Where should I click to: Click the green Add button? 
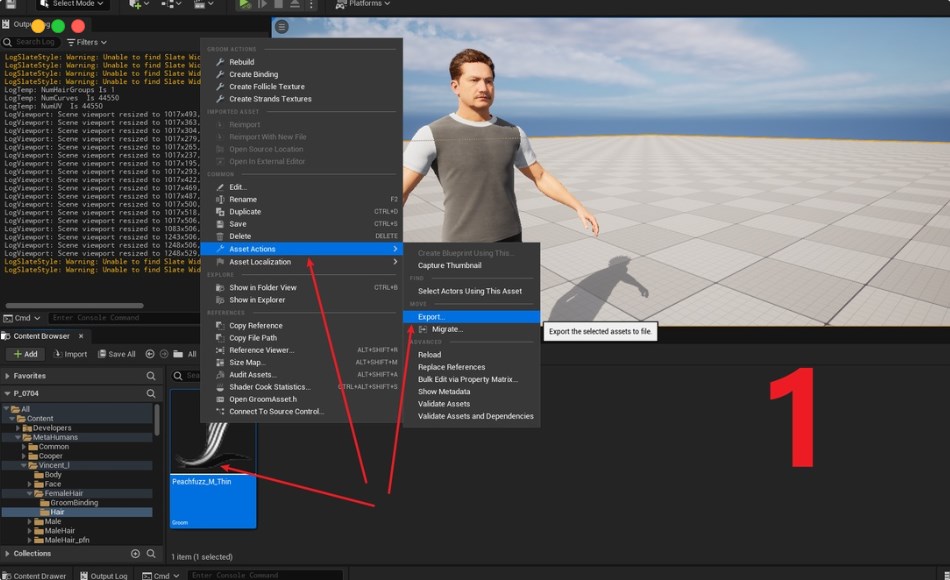pyautogui.click(x=25, y=354)
